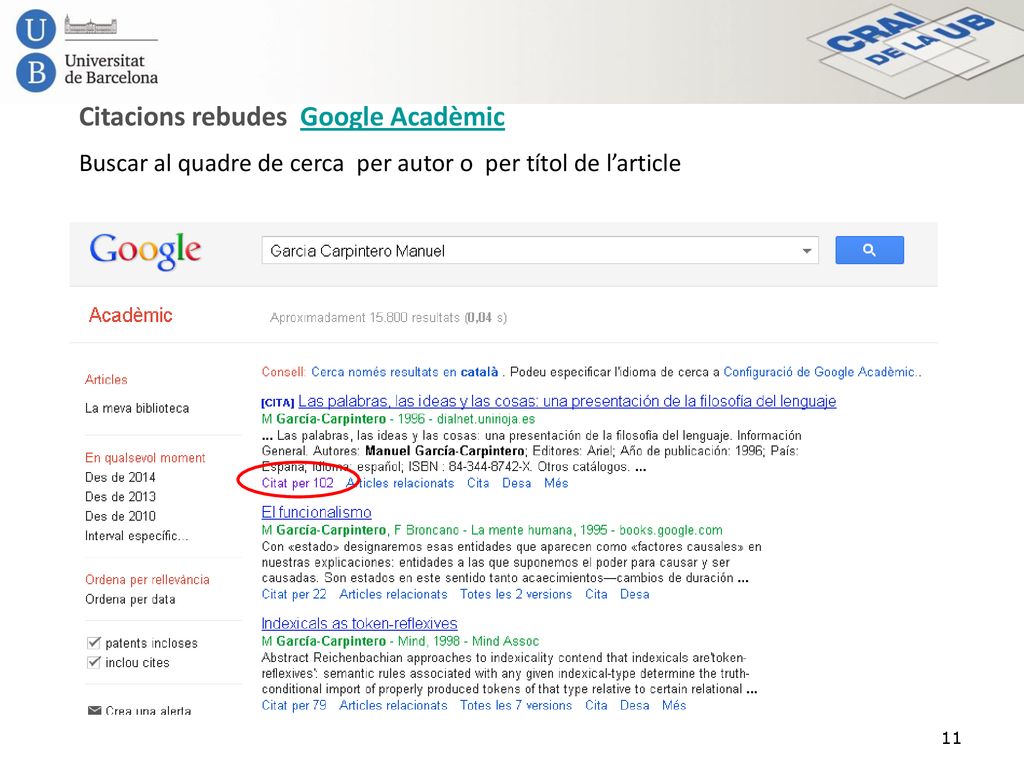Click Desa under El funcionalismo result
Viewport: 1024px width, 768px height.
click(635, 594)
